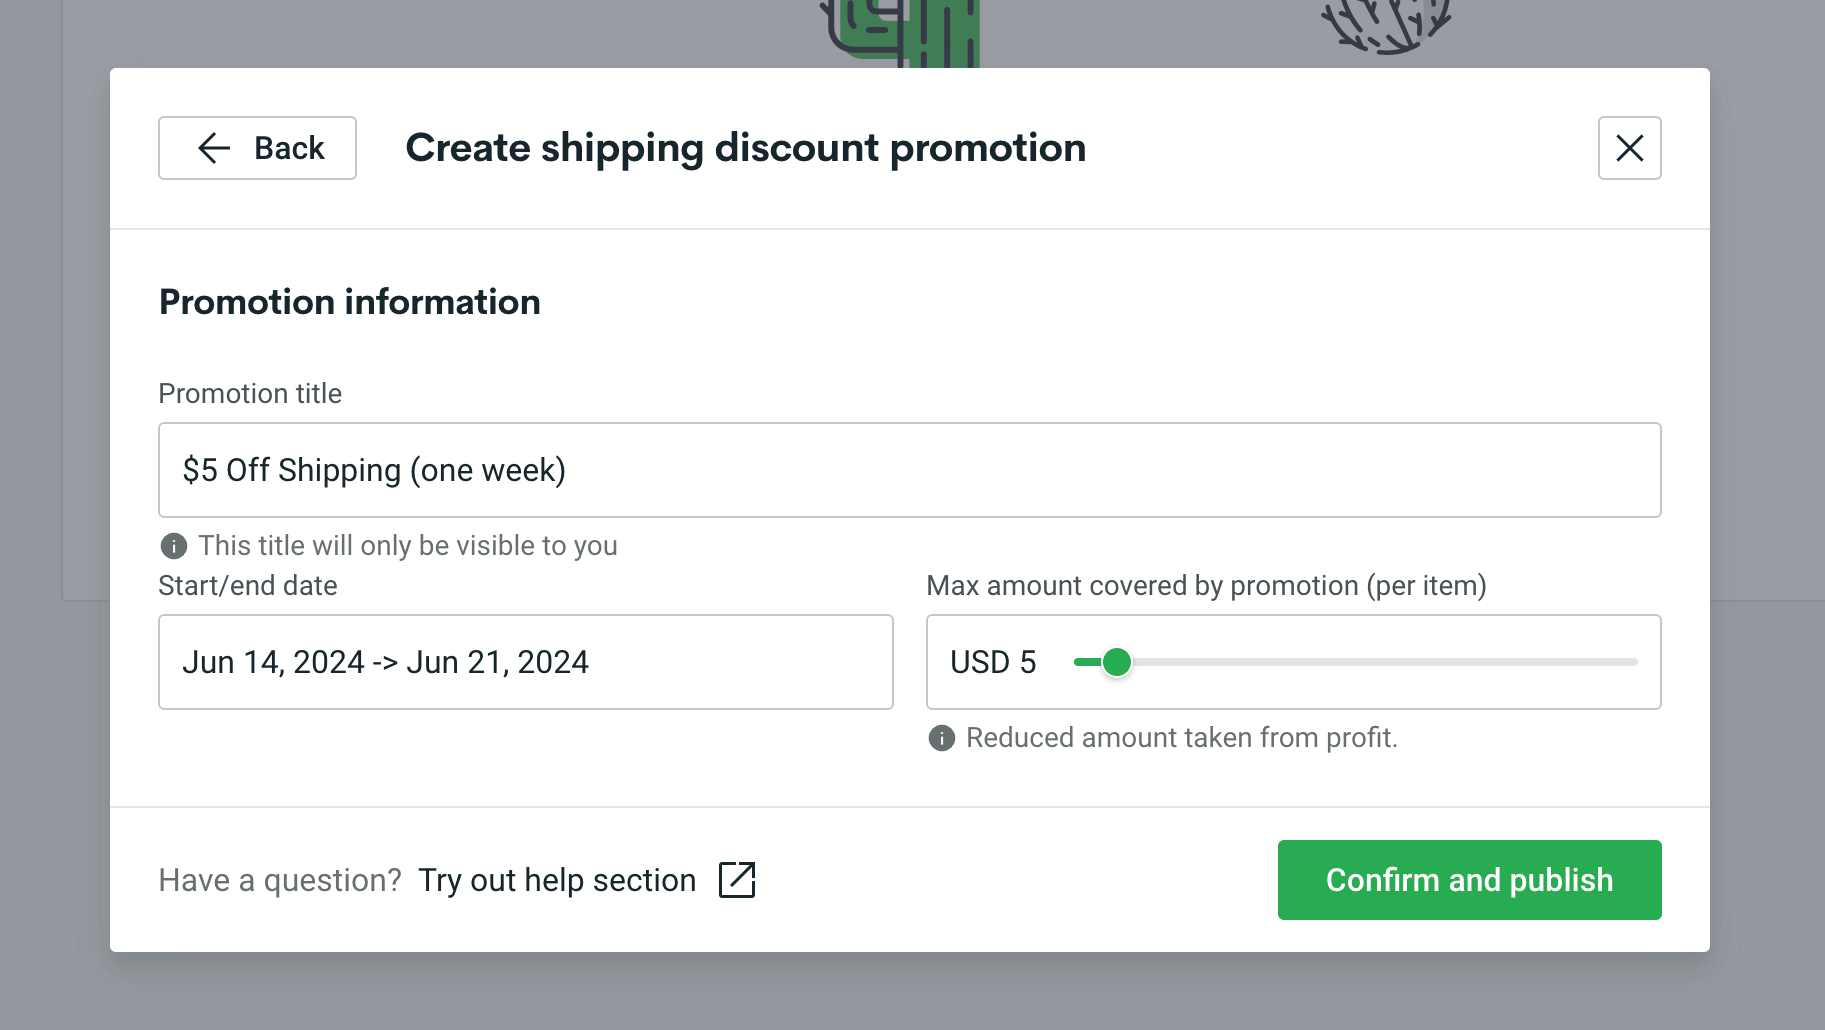Click the Back button
This screenshot has width=1825, height=1030.
coord(257,148)
